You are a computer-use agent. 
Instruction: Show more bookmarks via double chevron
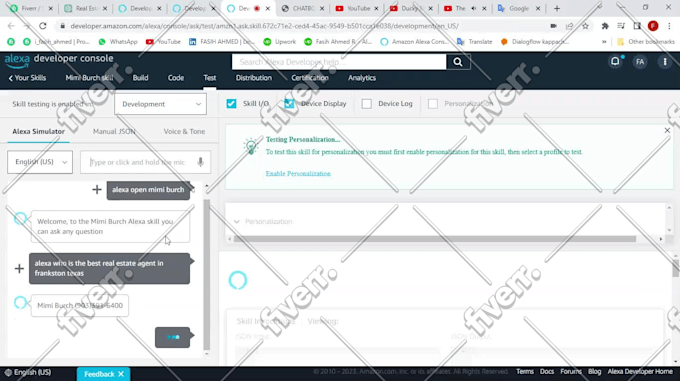[x=604, y=42]
